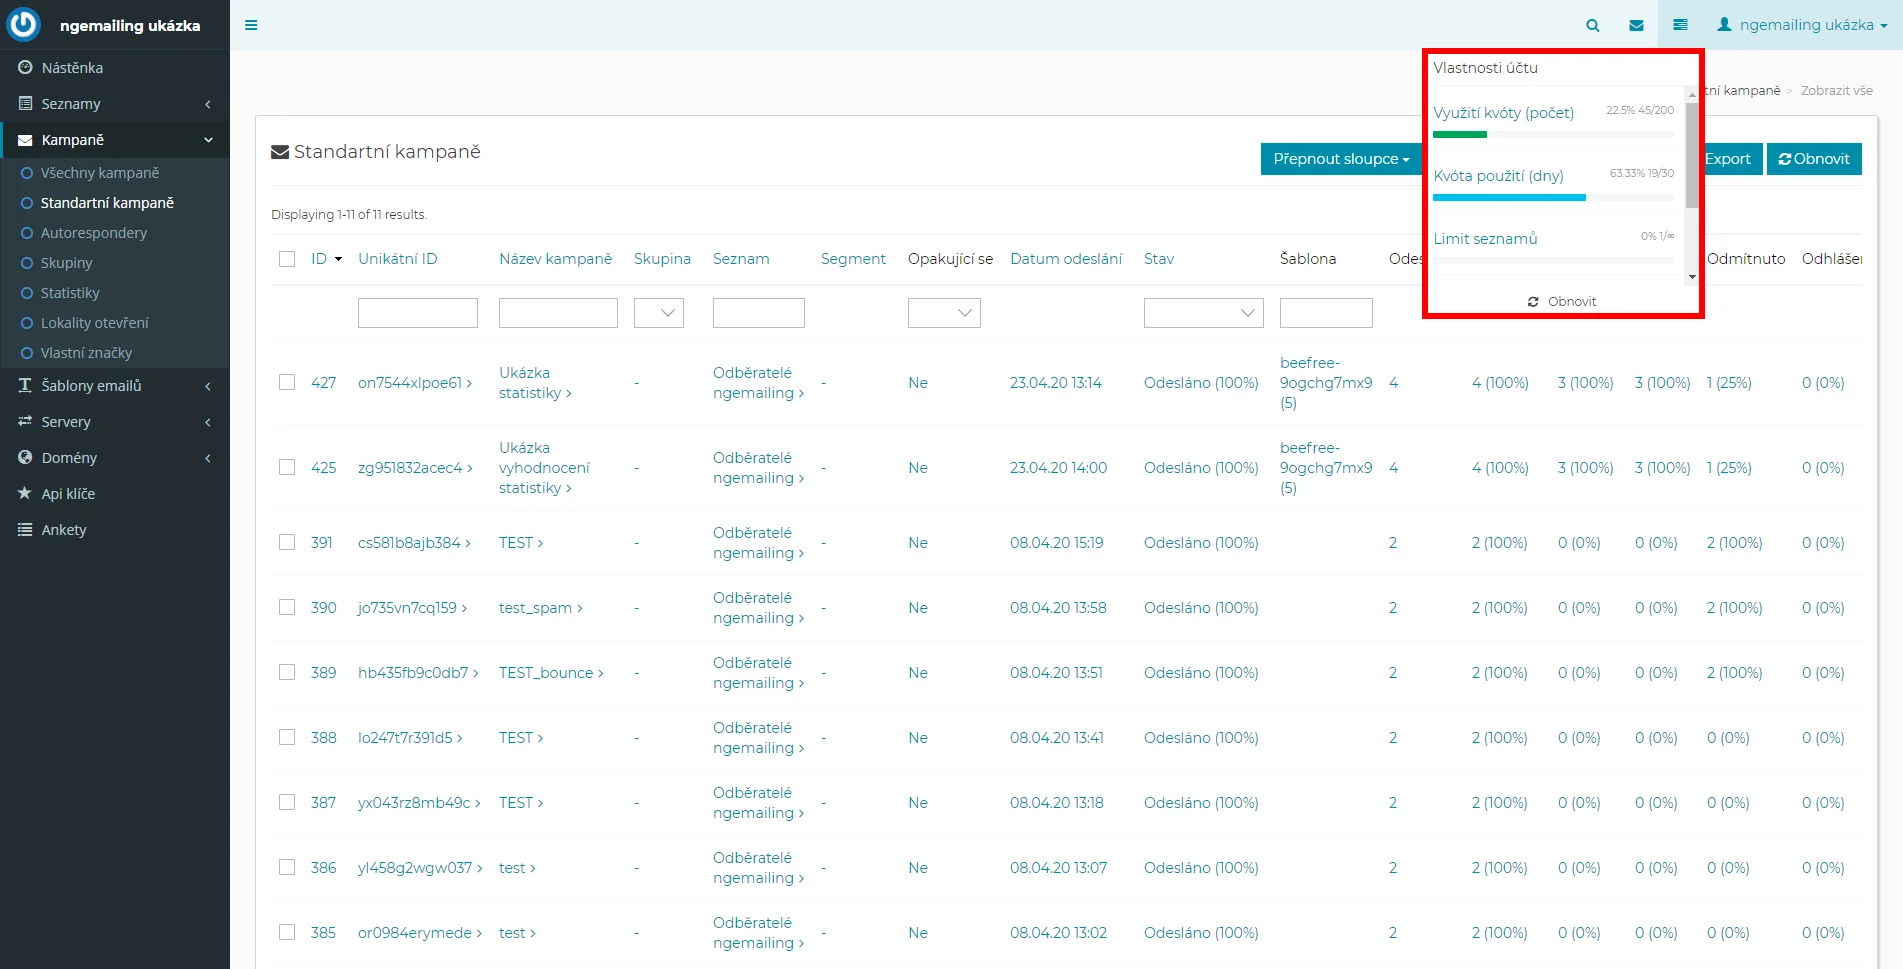Open the envelope messages icon
The height and width of the screenshot is (969, 1903).
pos(1636,25)
